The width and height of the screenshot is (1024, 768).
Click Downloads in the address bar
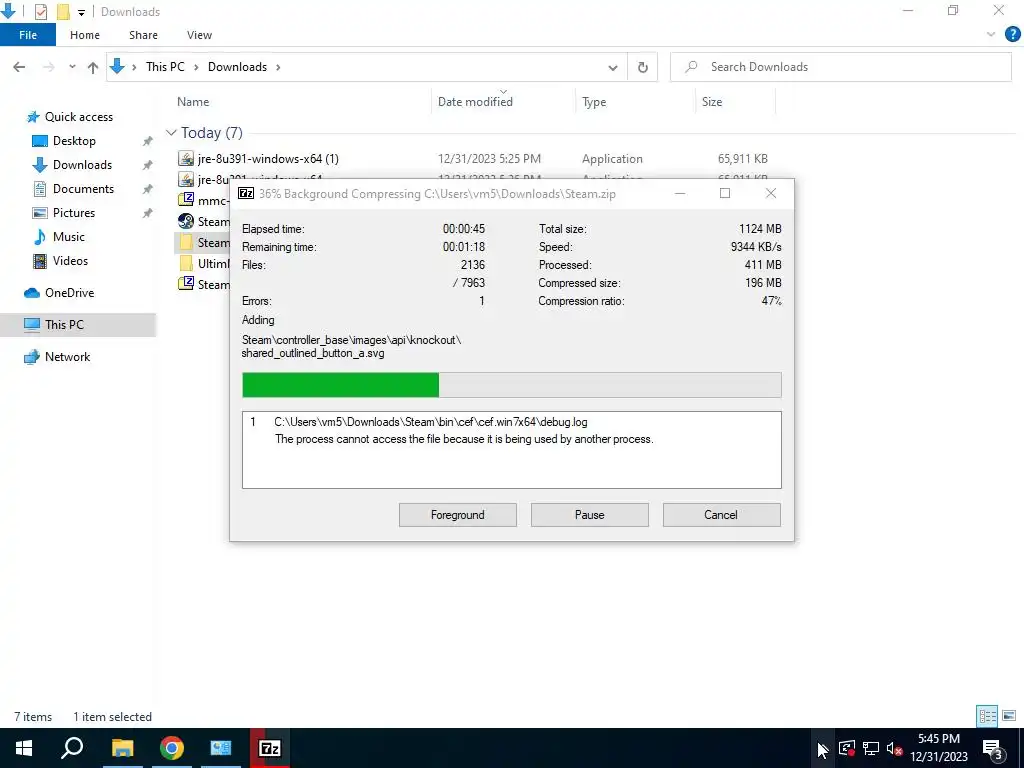(x=237, y=67)
